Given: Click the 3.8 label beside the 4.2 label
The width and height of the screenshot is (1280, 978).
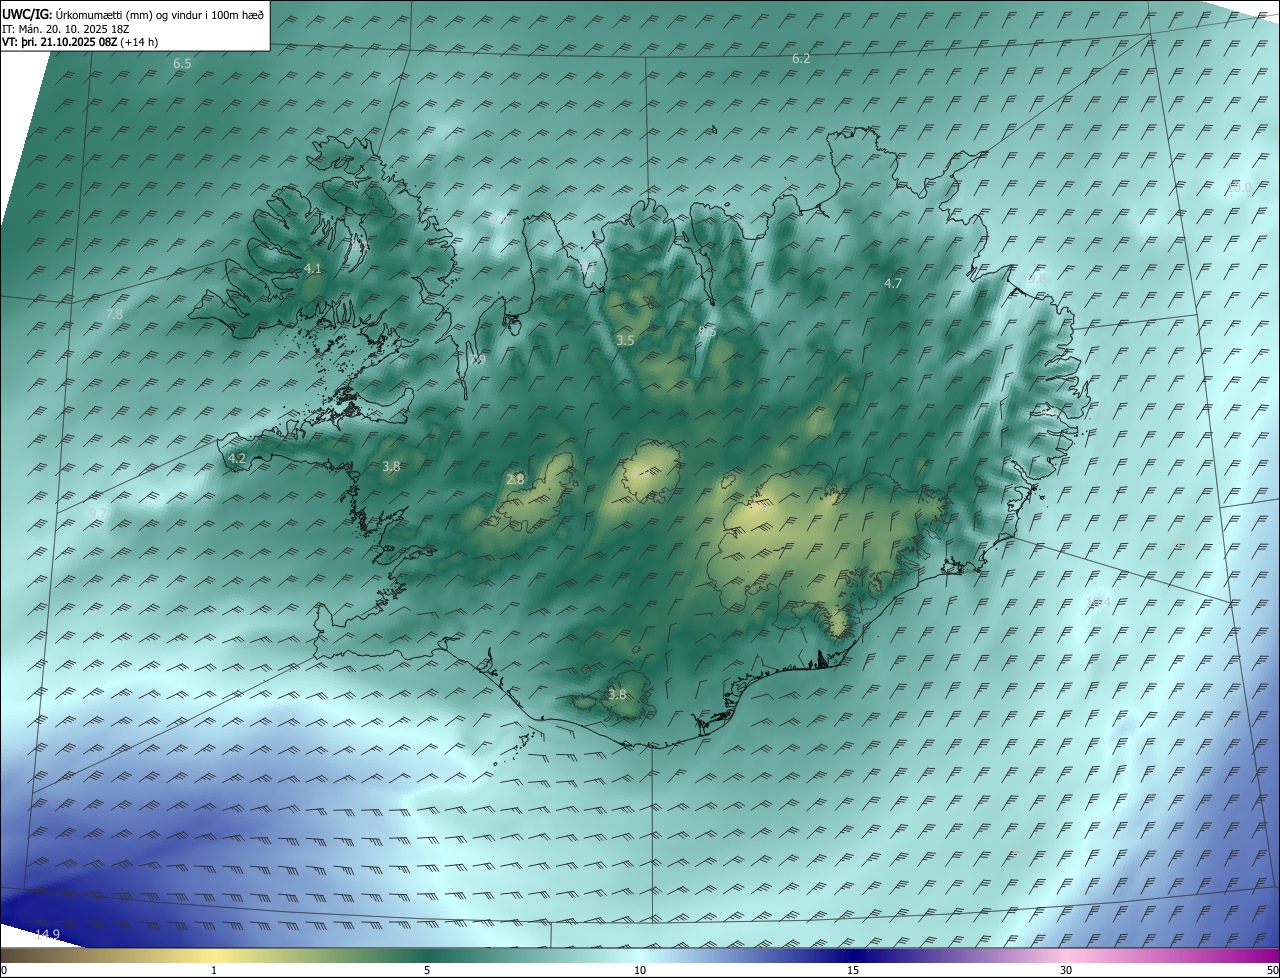Looking at the screenshot, I should (391, 467).
